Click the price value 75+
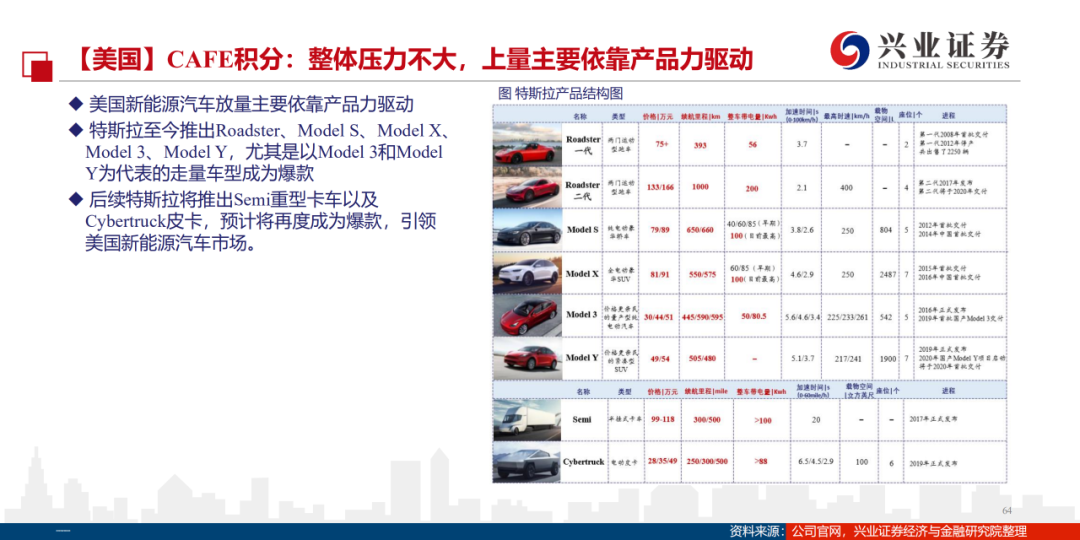Viewport: 1080px width, 540px height. pos(662,145)
